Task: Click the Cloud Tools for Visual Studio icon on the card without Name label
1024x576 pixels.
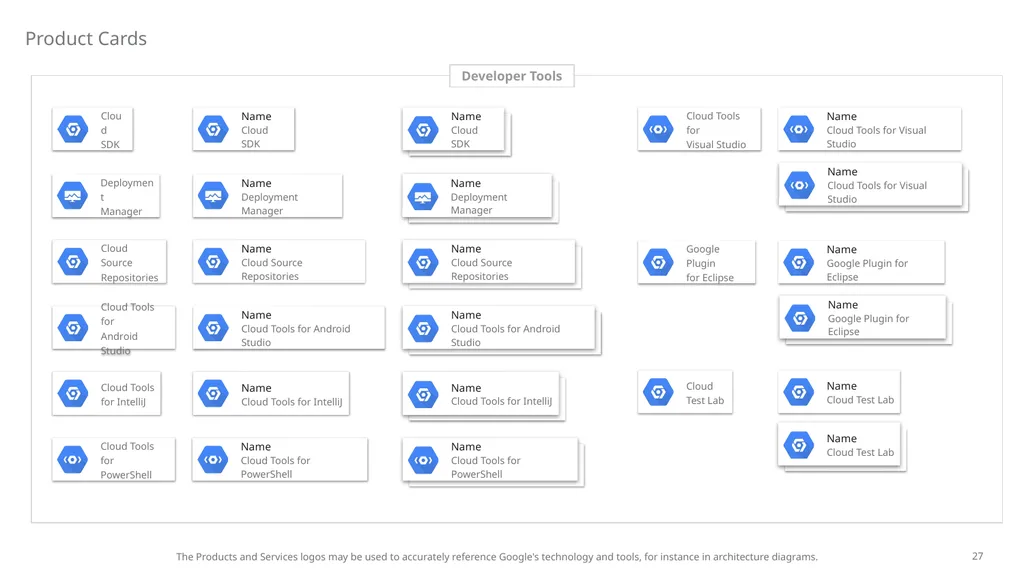Action: tap(658, 129)
